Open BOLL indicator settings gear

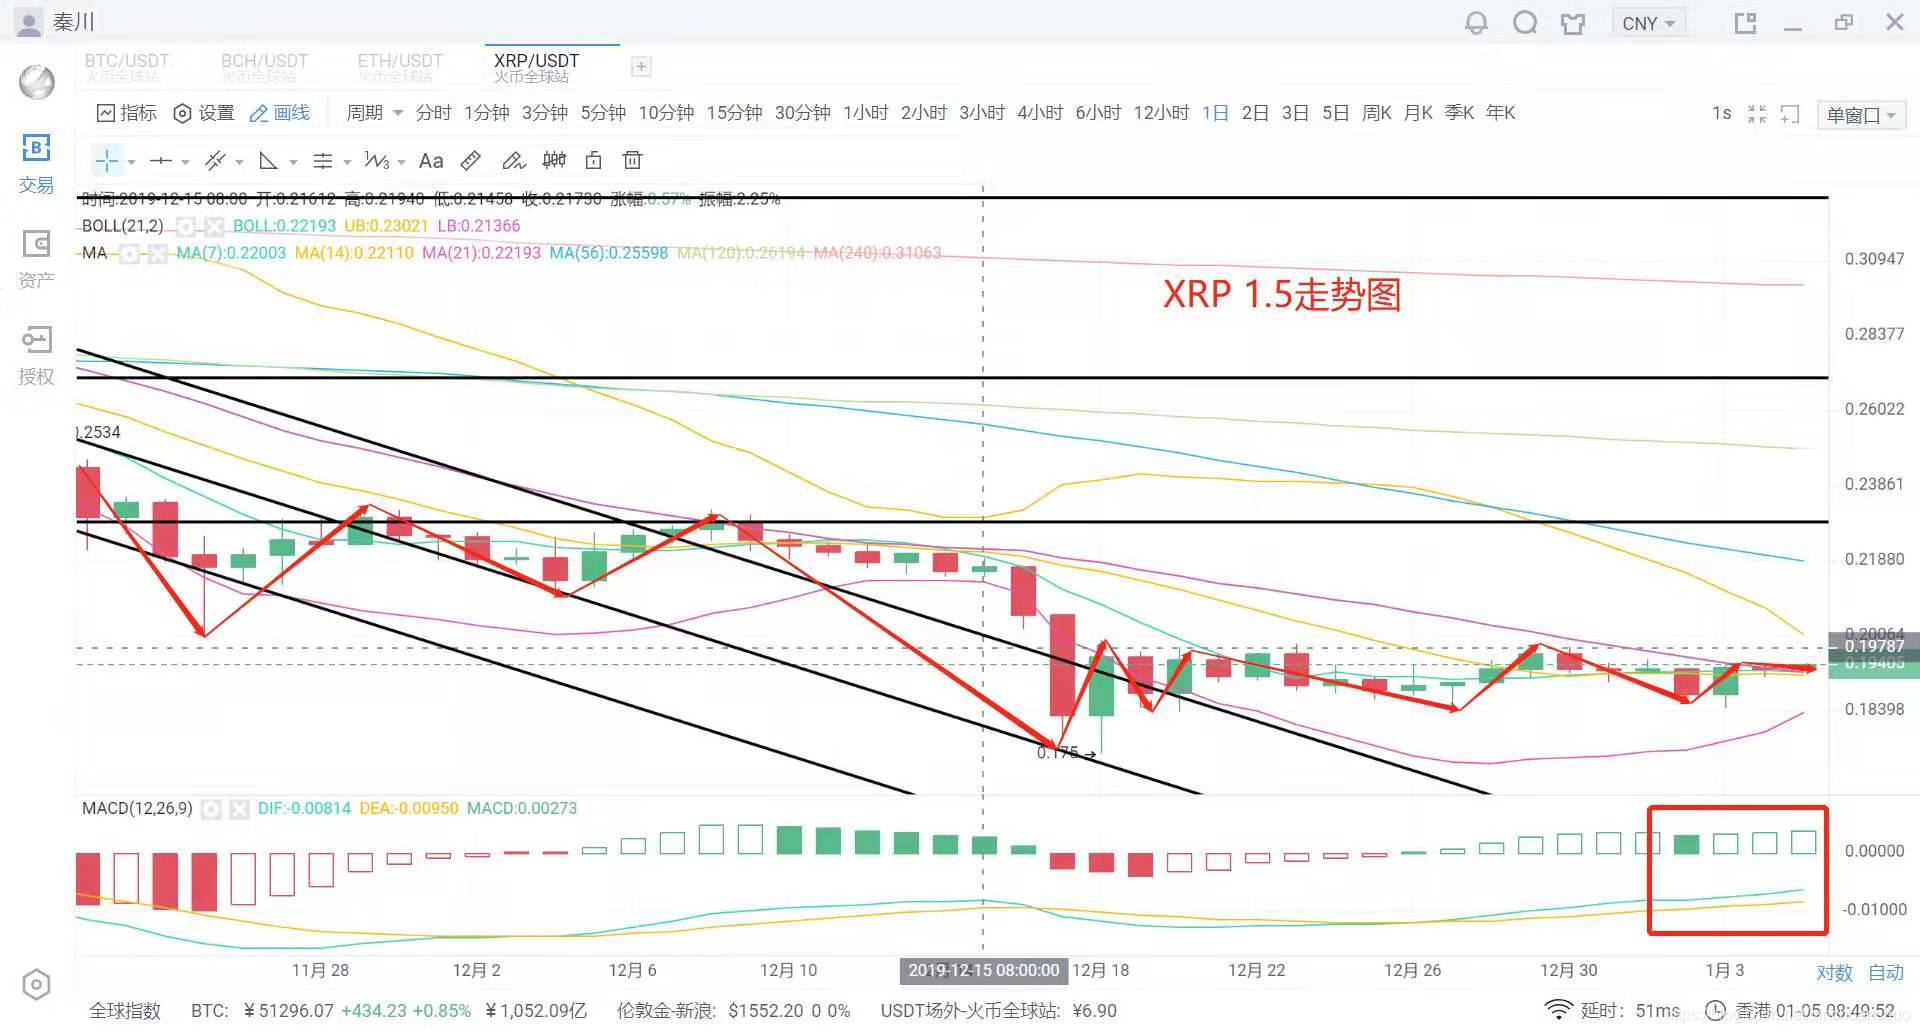pyautogui.click(x=186, y=226)
